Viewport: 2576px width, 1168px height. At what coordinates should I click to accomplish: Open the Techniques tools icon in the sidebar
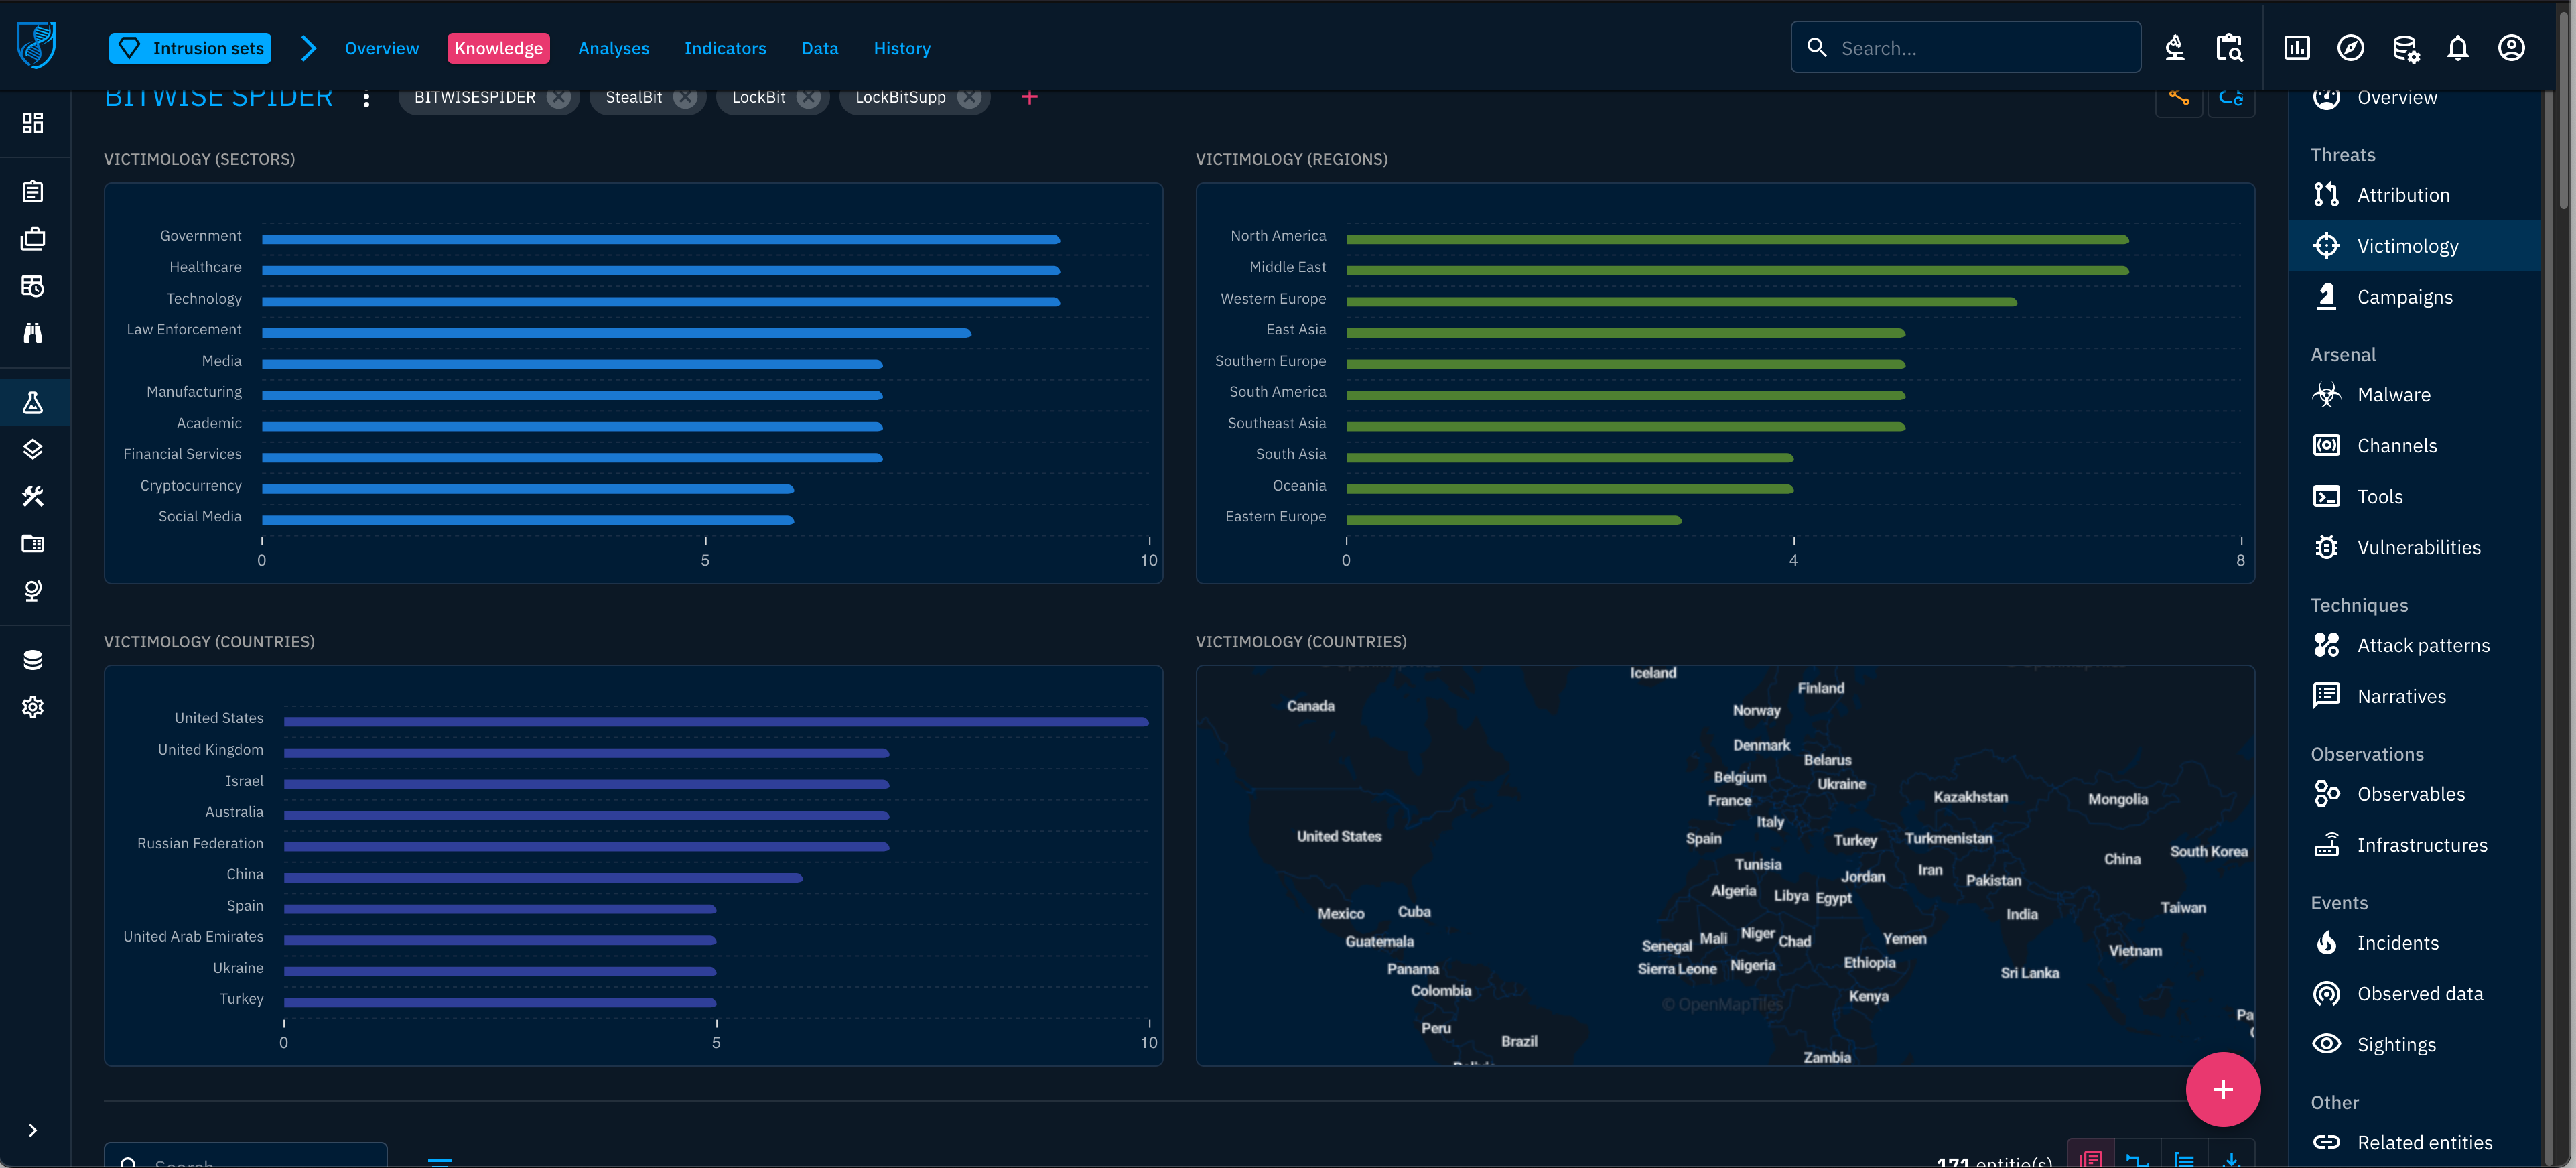[x=33, y=495]
